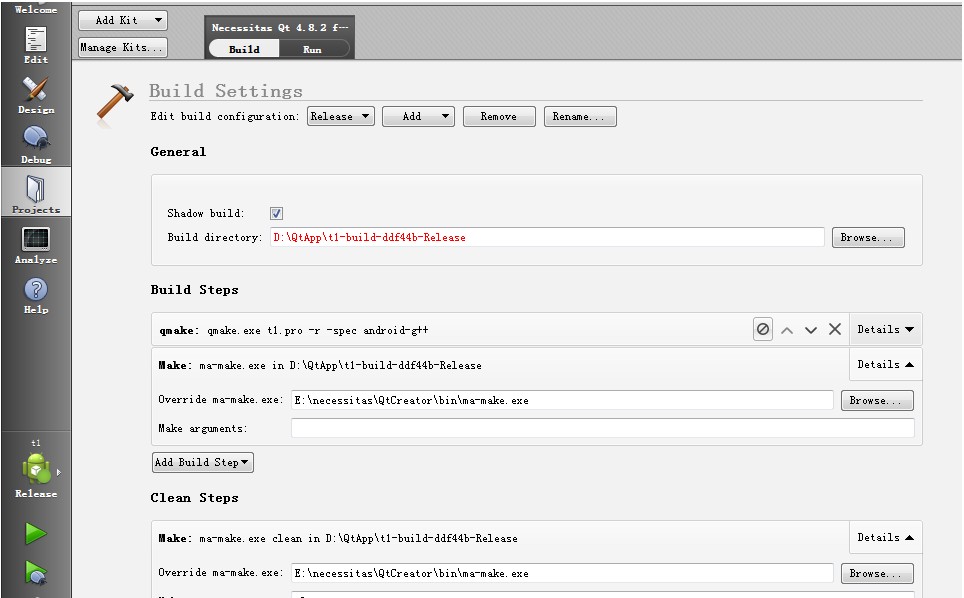
Task: Open the Analyze mode
Action: tap(36, 245)
